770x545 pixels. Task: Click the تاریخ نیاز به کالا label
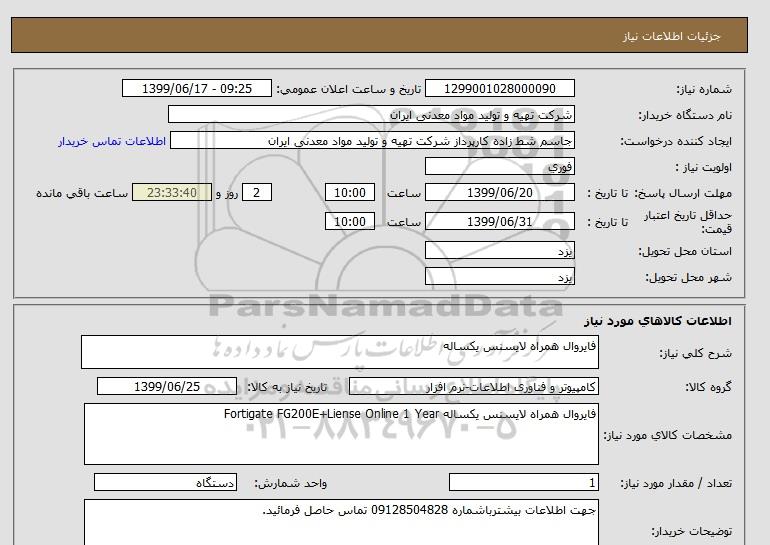287,387
